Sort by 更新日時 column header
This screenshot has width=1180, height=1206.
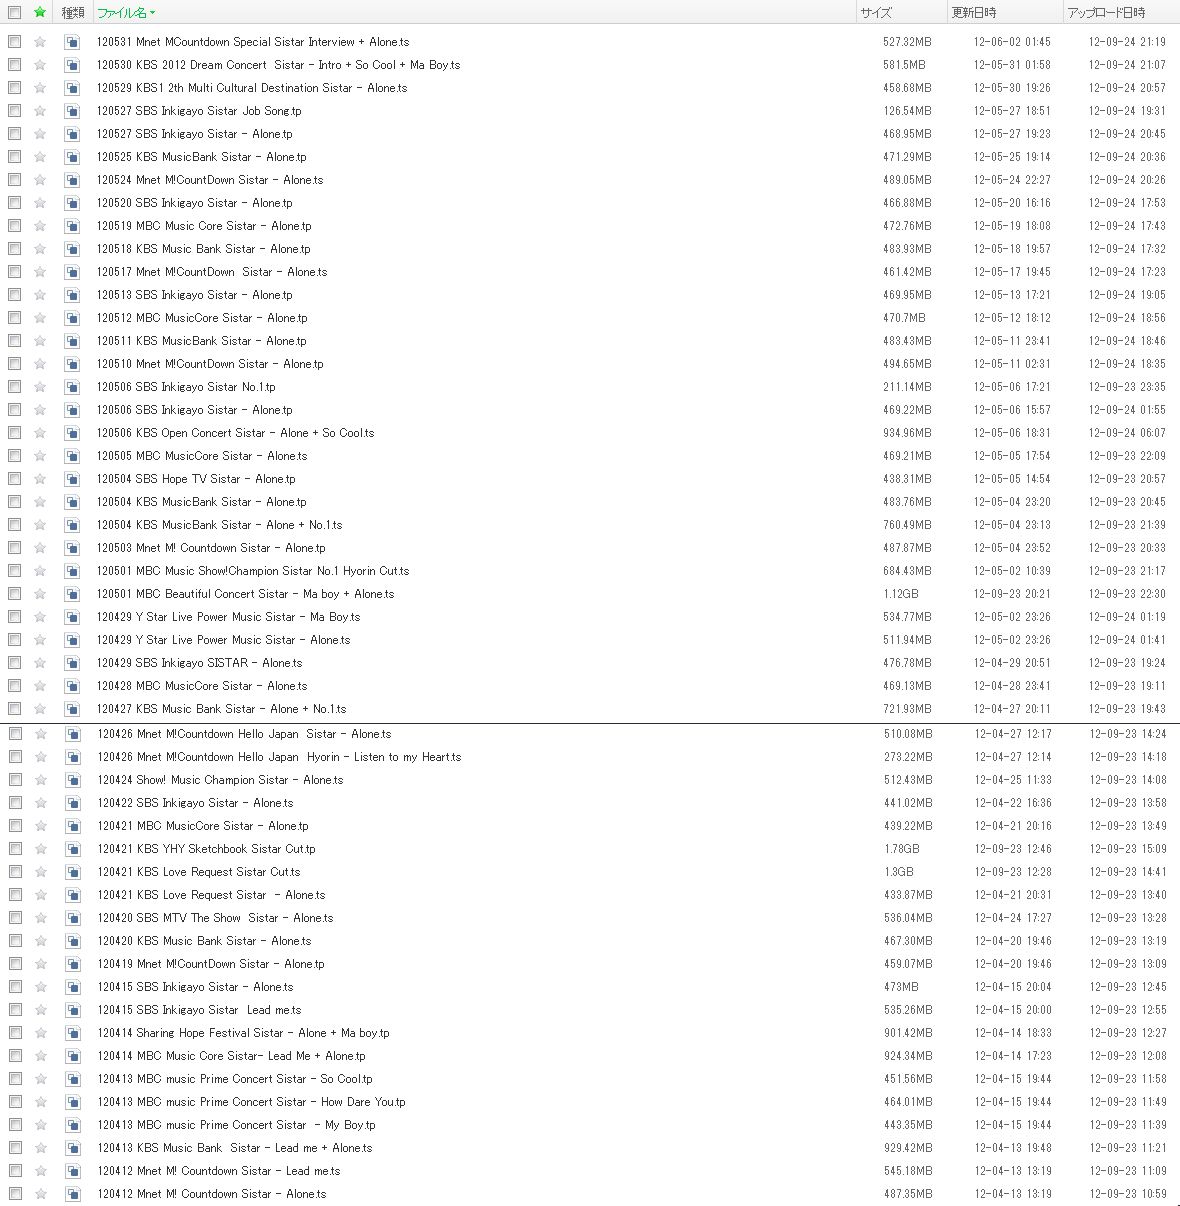click(x=973, y=12)
